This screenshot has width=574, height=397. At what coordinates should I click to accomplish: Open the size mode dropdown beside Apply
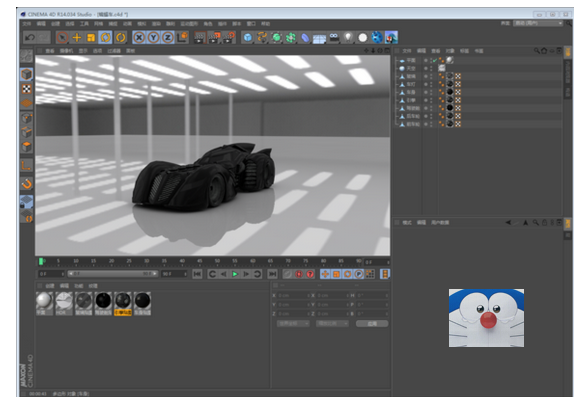pos(332,323)
